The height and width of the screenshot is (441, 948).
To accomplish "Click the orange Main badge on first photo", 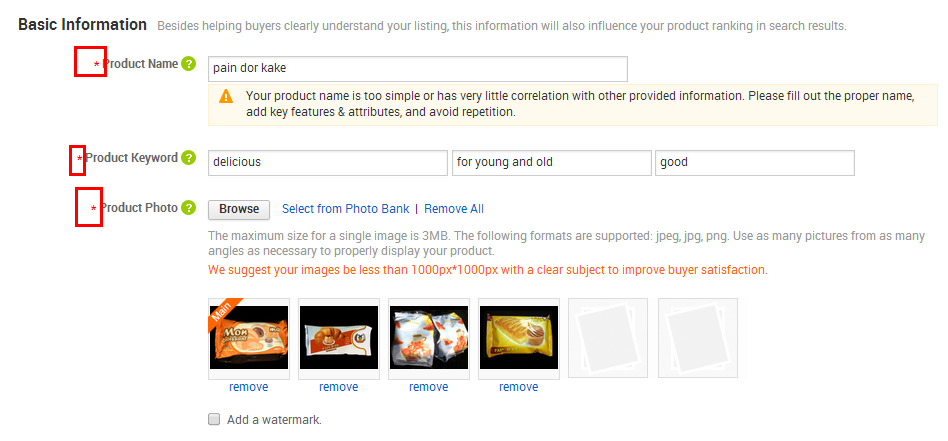I will click(222, 312).
